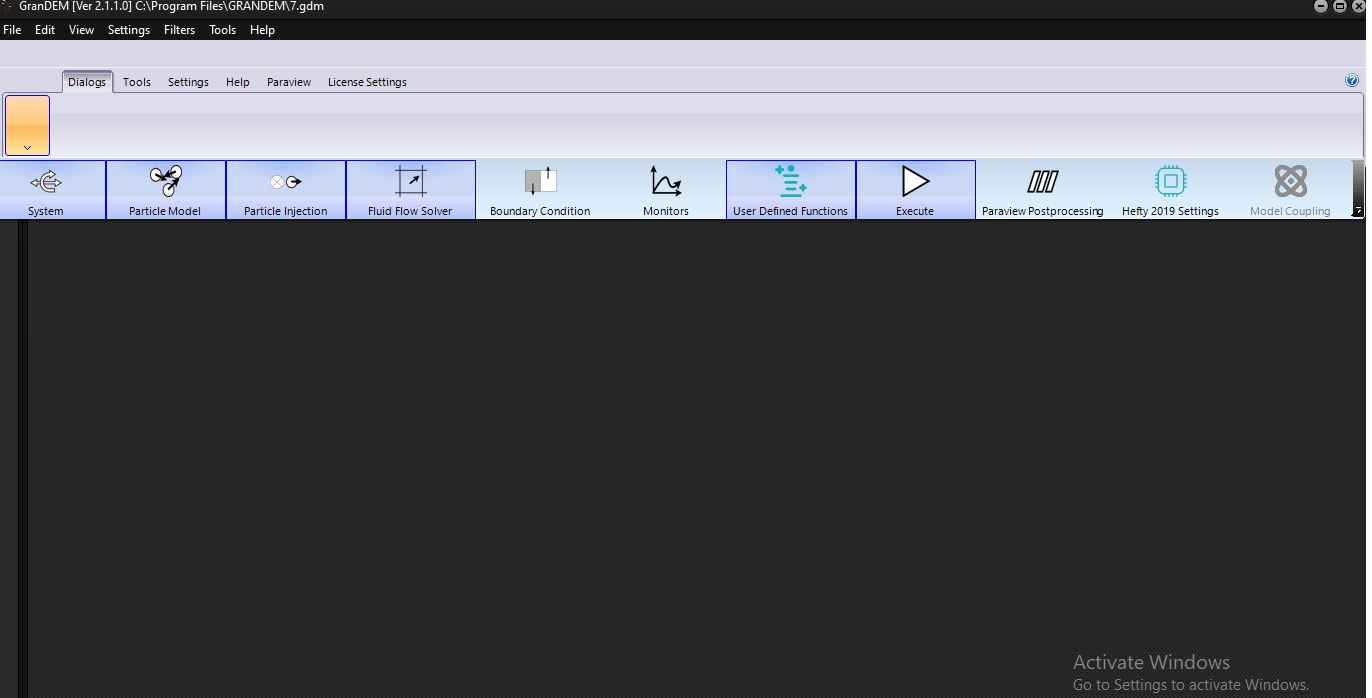Open the Help menu in menu bar
Image resolution: width=1372 pixels, height=698 pixels.
pyautogui.click(x=262, y=30)
